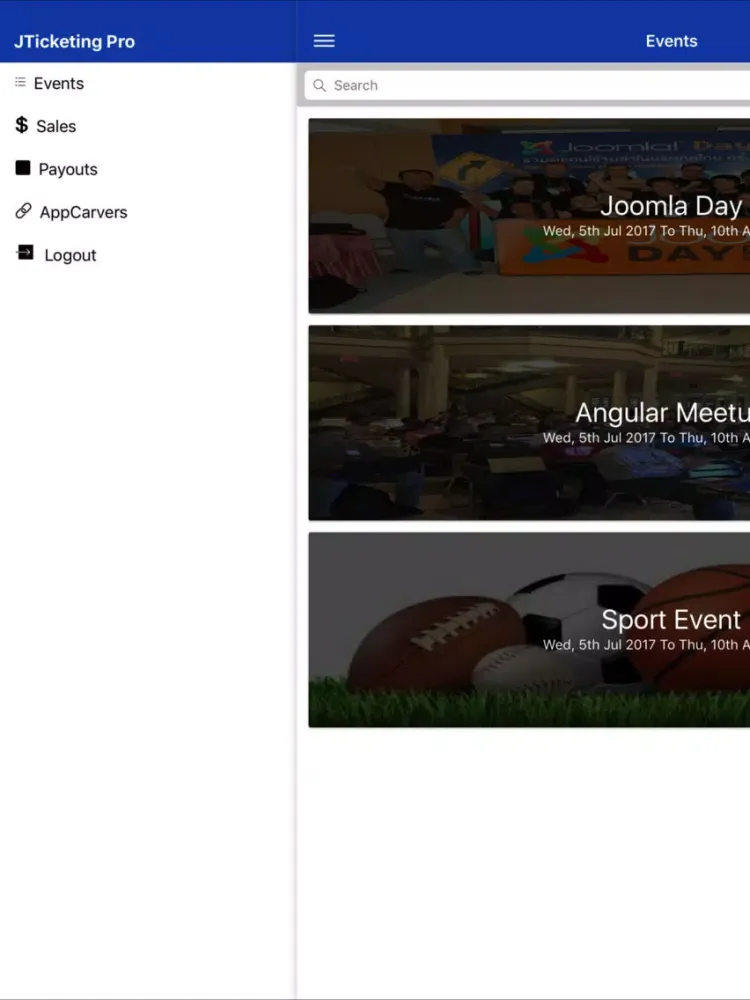750x1000 pixels.
Task: Click the link icon beside AppCarvers
Action: (x=24, y=210)
